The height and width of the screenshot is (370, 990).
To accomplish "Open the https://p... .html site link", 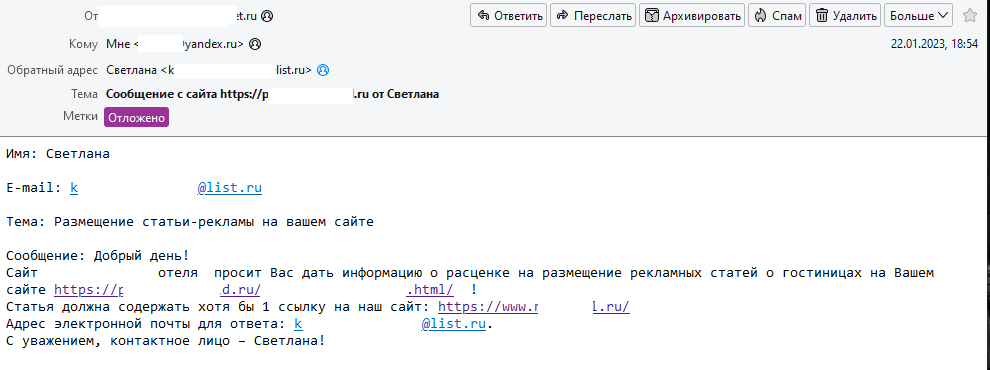I will point(254,290).
